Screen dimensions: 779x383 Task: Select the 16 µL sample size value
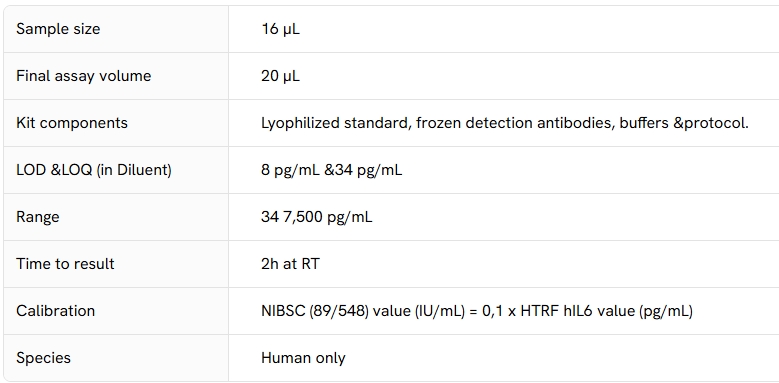pyautogui.click(x=280, y=29)
